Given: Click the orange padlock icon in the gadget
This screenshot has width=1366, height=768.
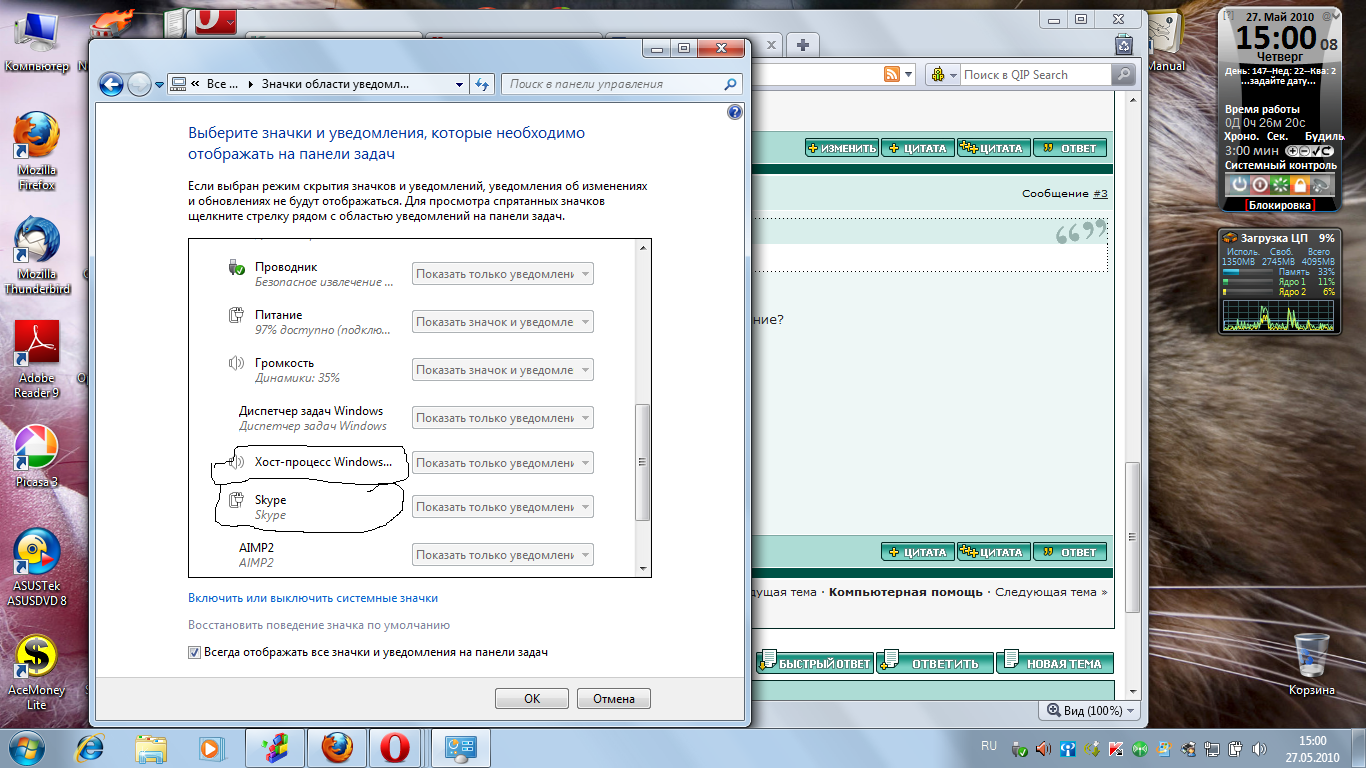Looking at the screenshot, I should (1300, 185).
